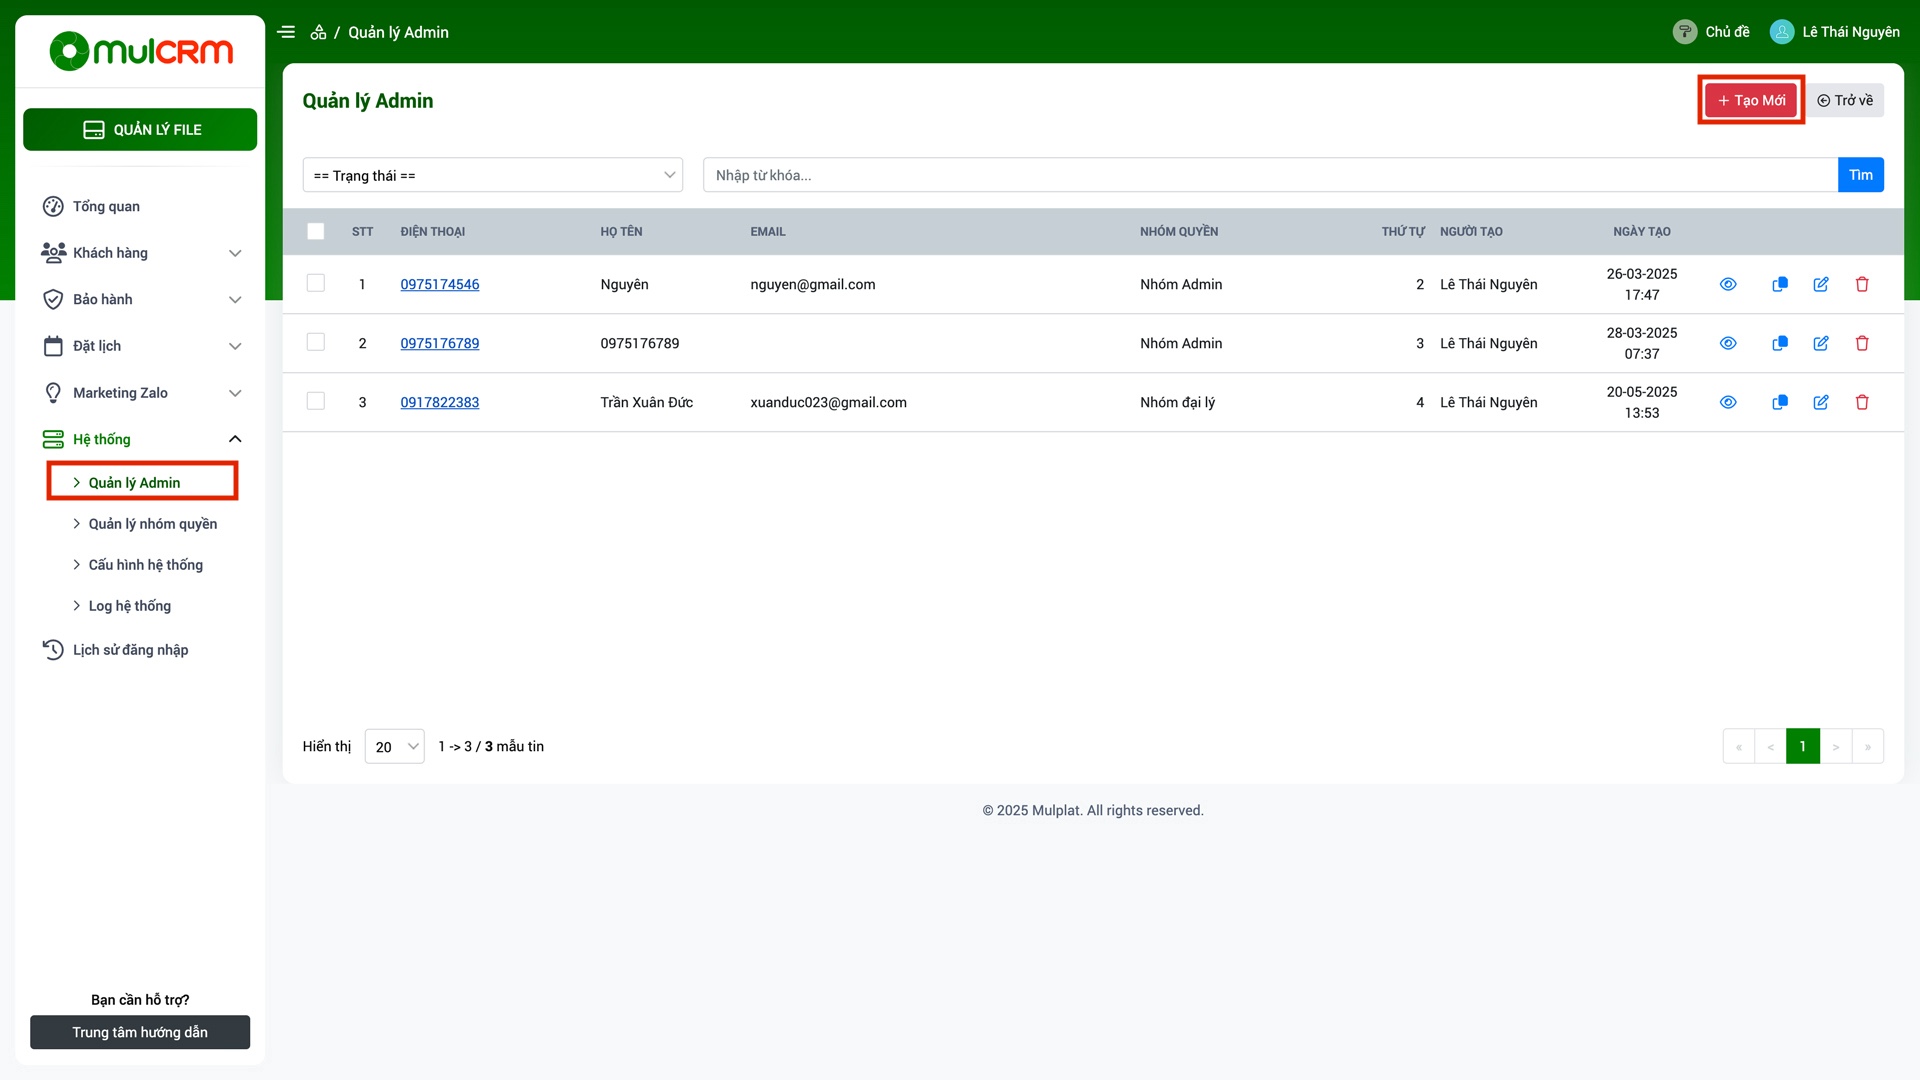
Task: Click the keyword search input field
Action: point(1270,175)
